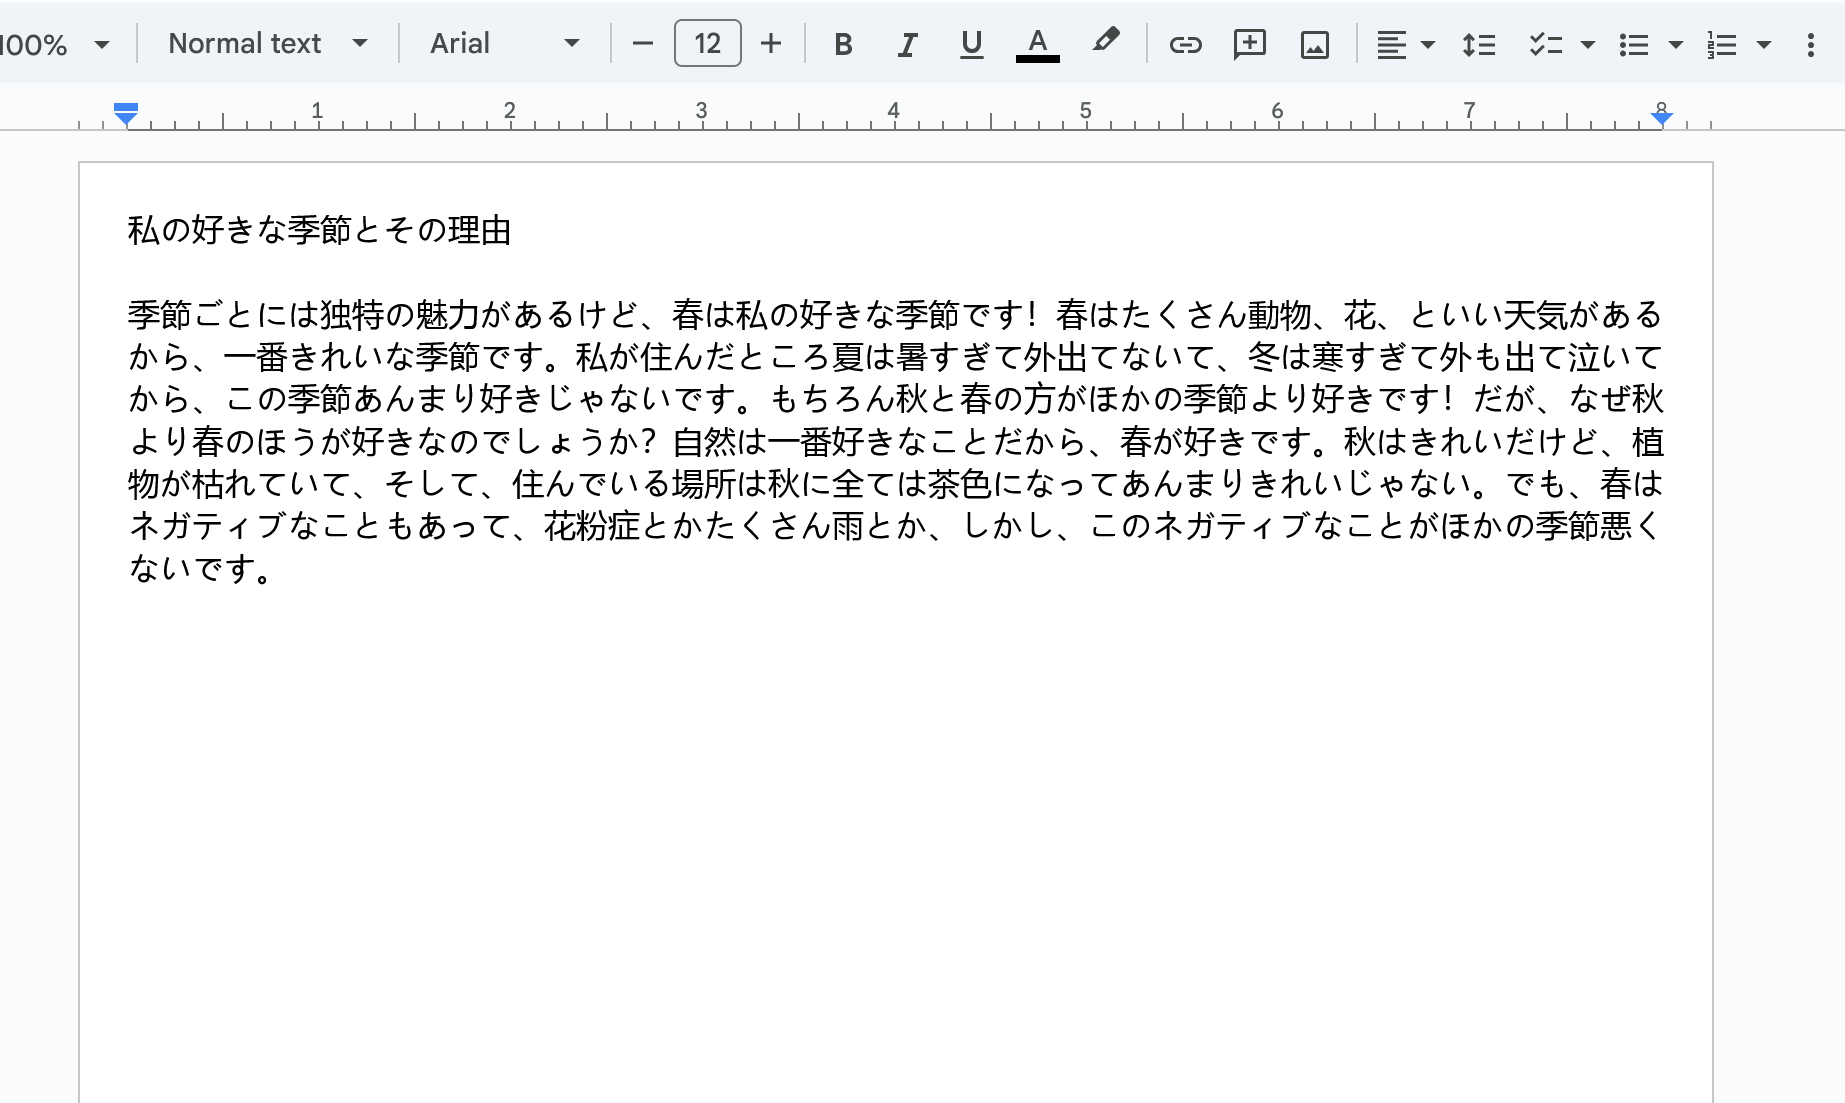Increase font size with plus button
The image size is (1845, 1103).
pyautogui.click(x=770, y=44)
